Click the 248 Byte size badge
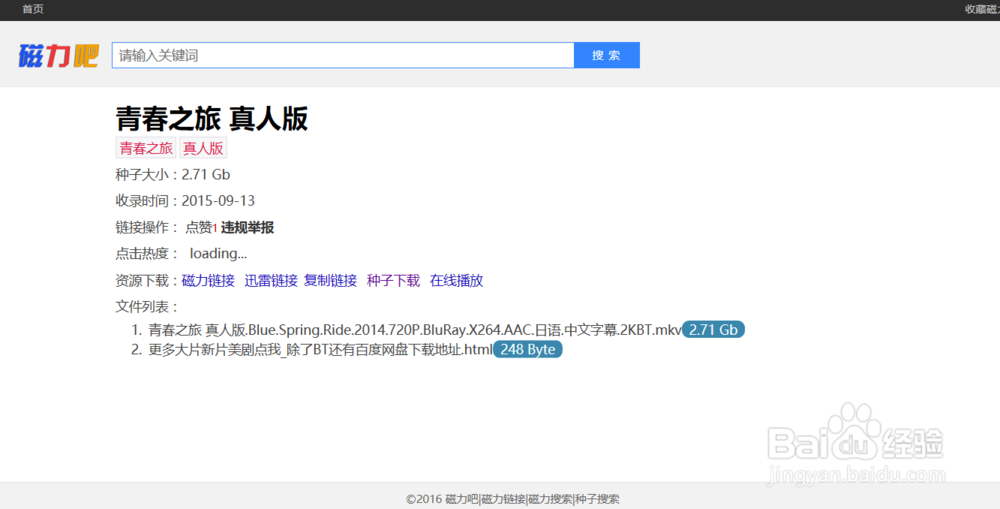Viewport: 1000px width, 509px height. click(x=527, y=350)
